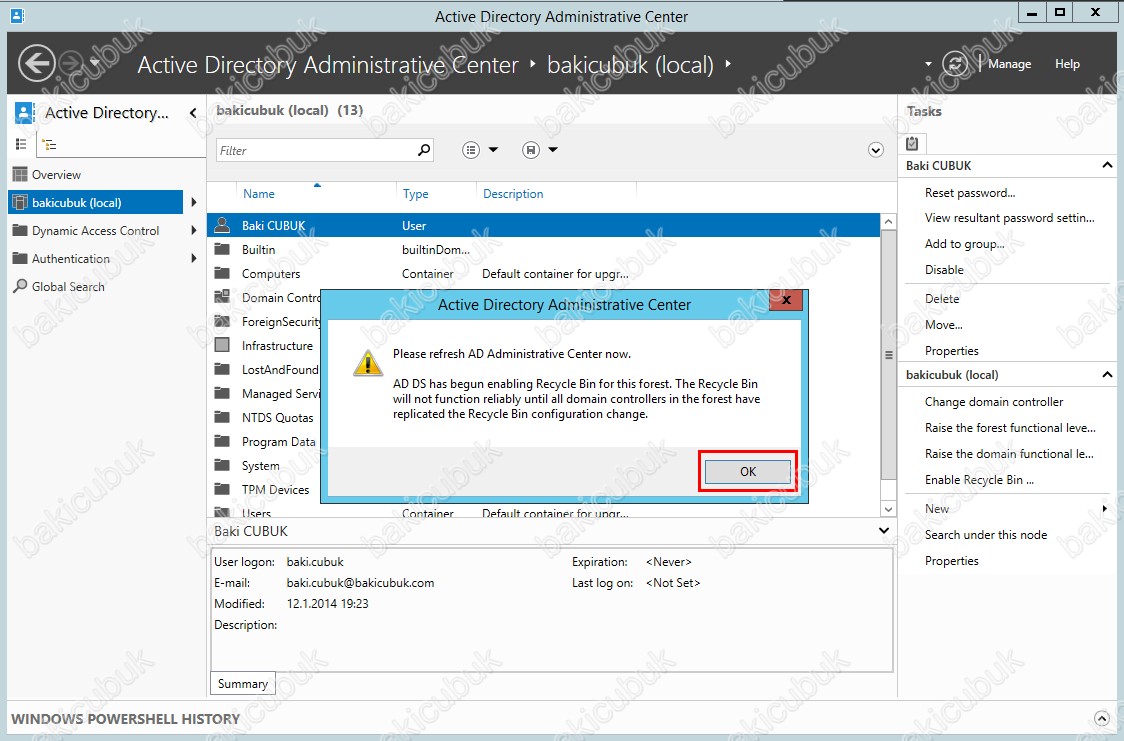Click the Tasks clipboard icon
1124x741 pixels.
tap(912, 143)
